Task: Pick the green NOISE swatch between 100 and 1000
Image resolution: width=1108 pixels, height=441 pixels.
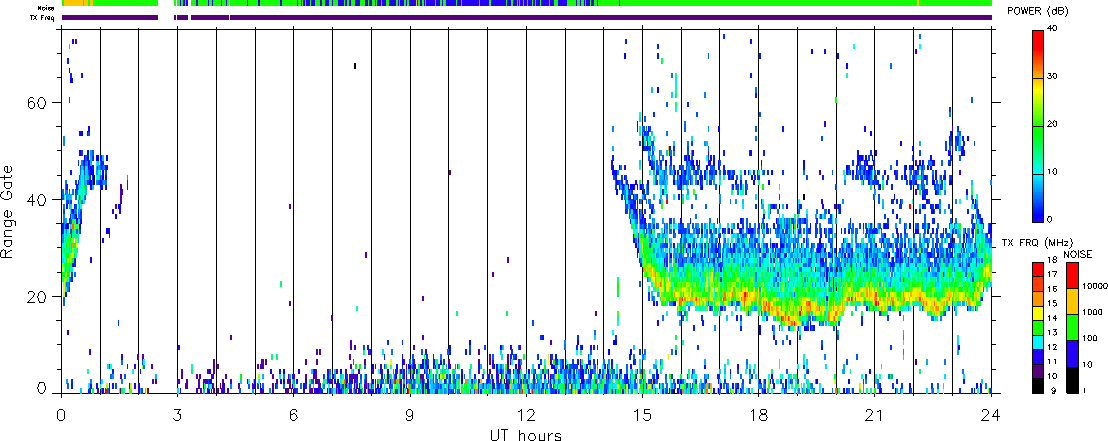Action: (1072, 327)
